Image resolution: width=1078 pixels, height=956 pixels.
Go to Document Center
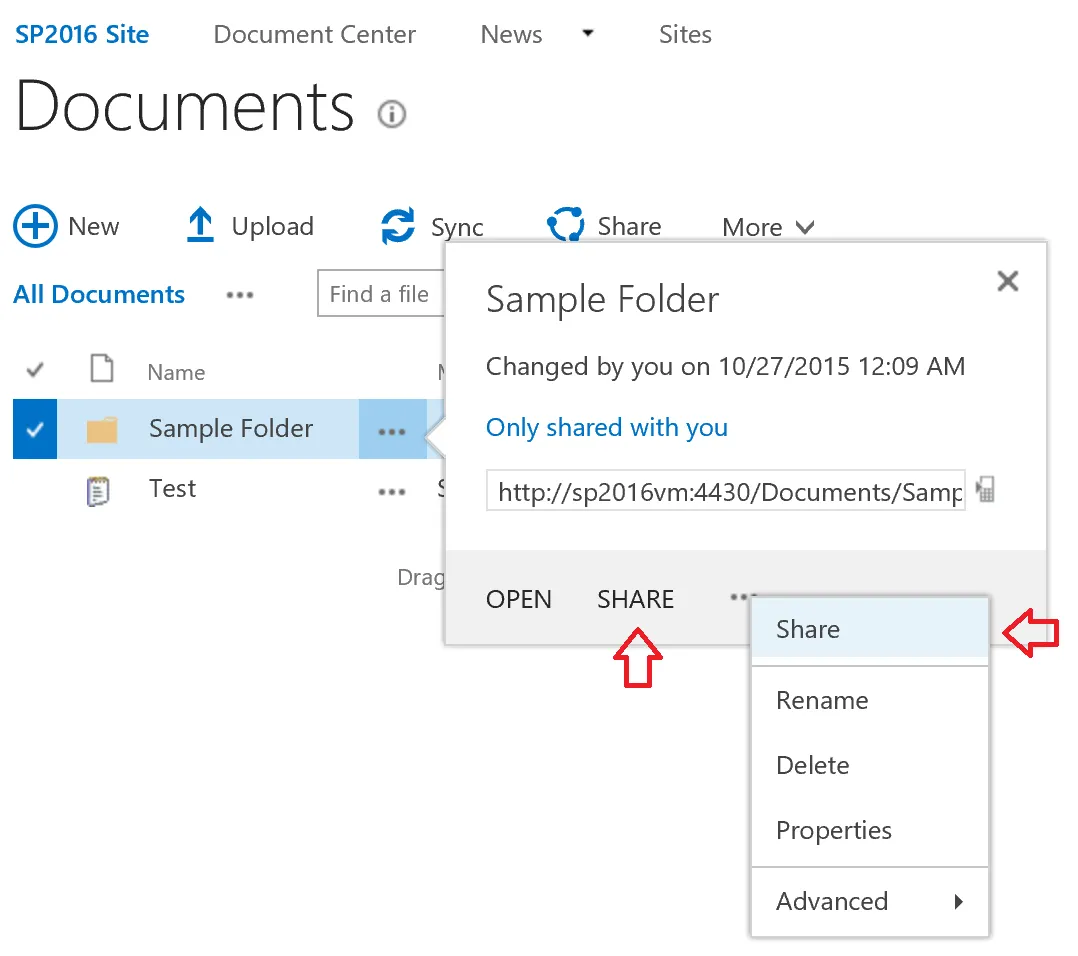coord(314,34)
